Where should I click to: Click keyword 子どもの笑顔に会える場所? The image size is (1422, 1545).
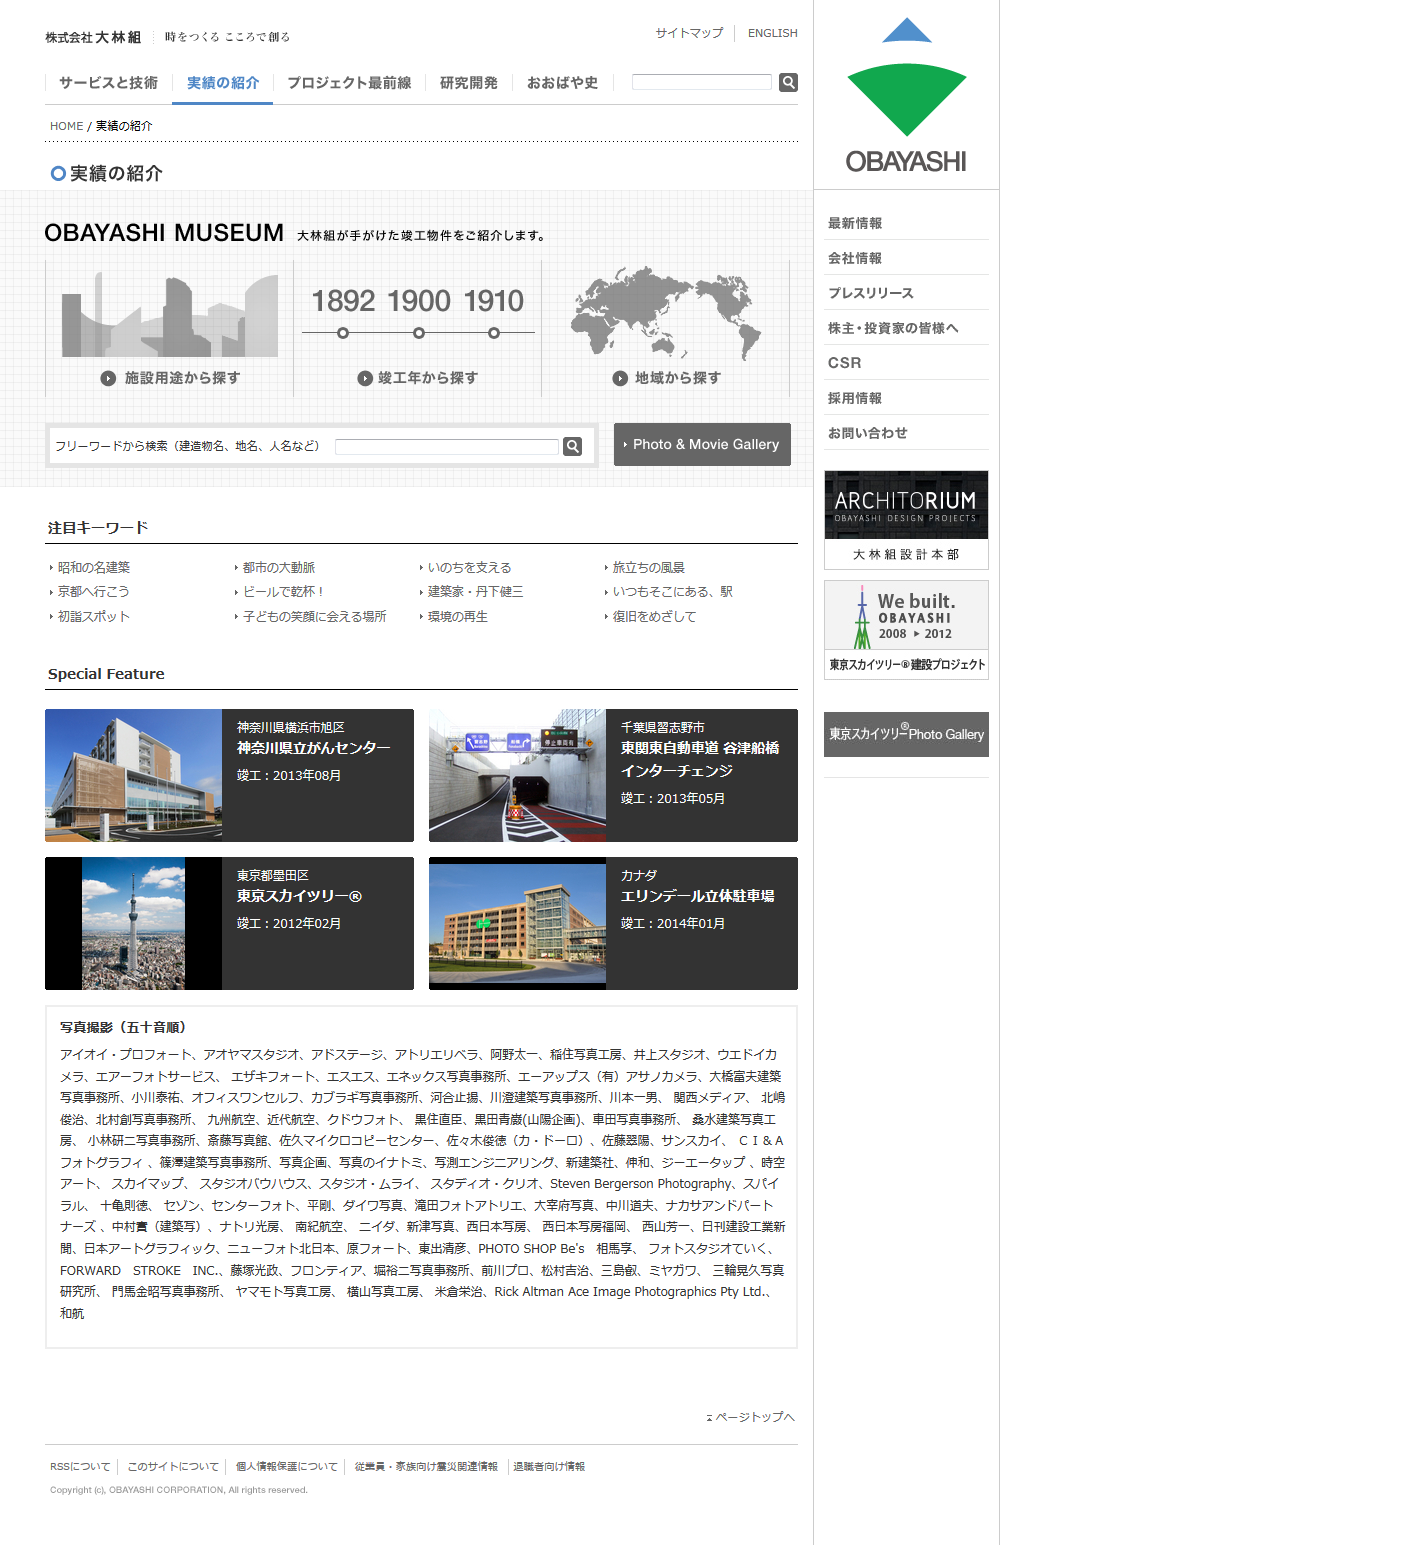point(315,617)
